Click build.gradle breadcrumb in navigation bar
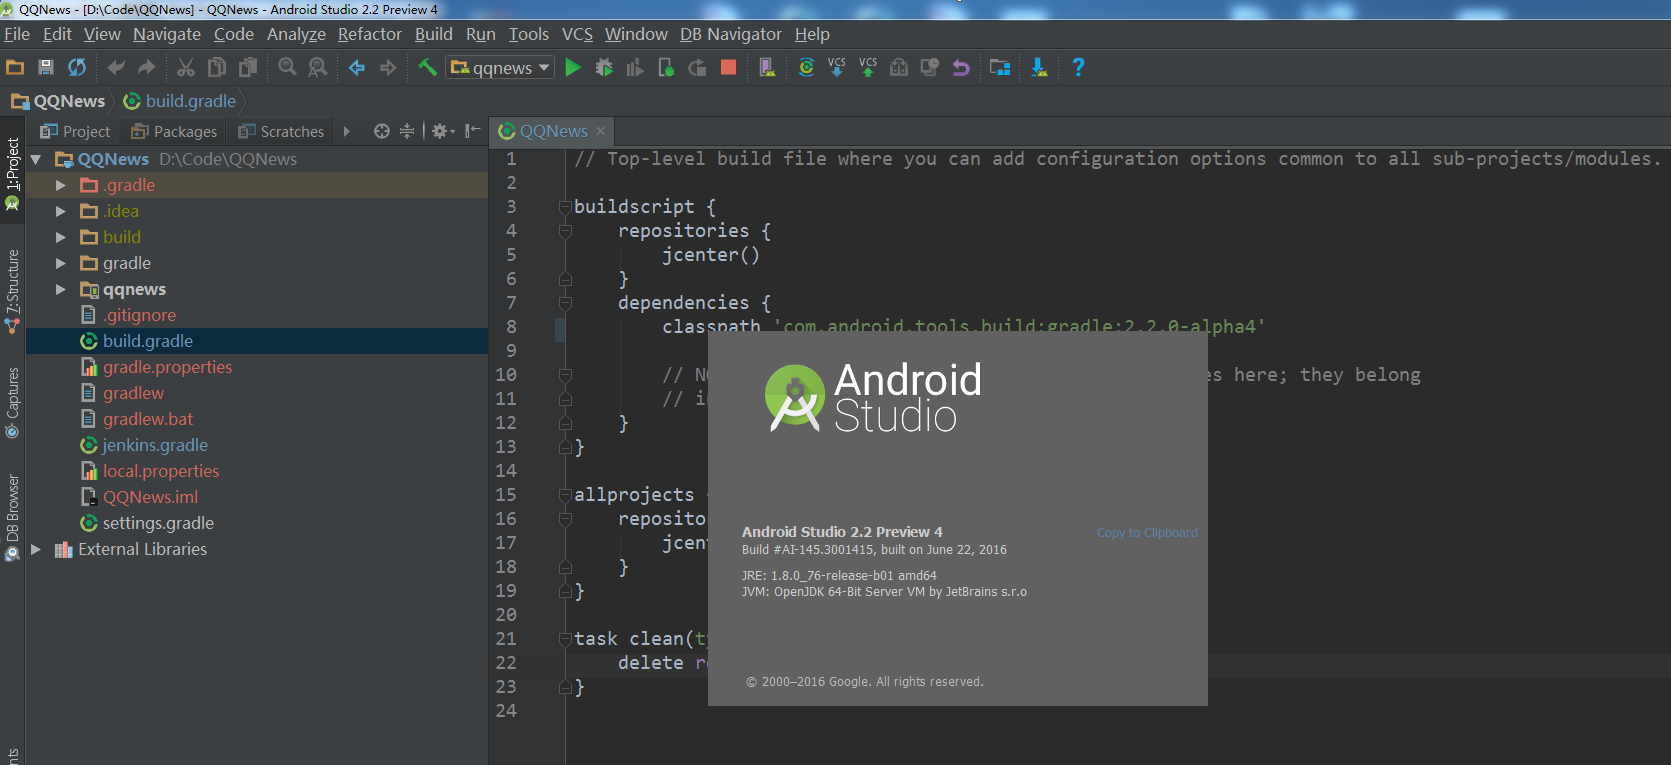The image size is (1671, 765). coord(180,101)
